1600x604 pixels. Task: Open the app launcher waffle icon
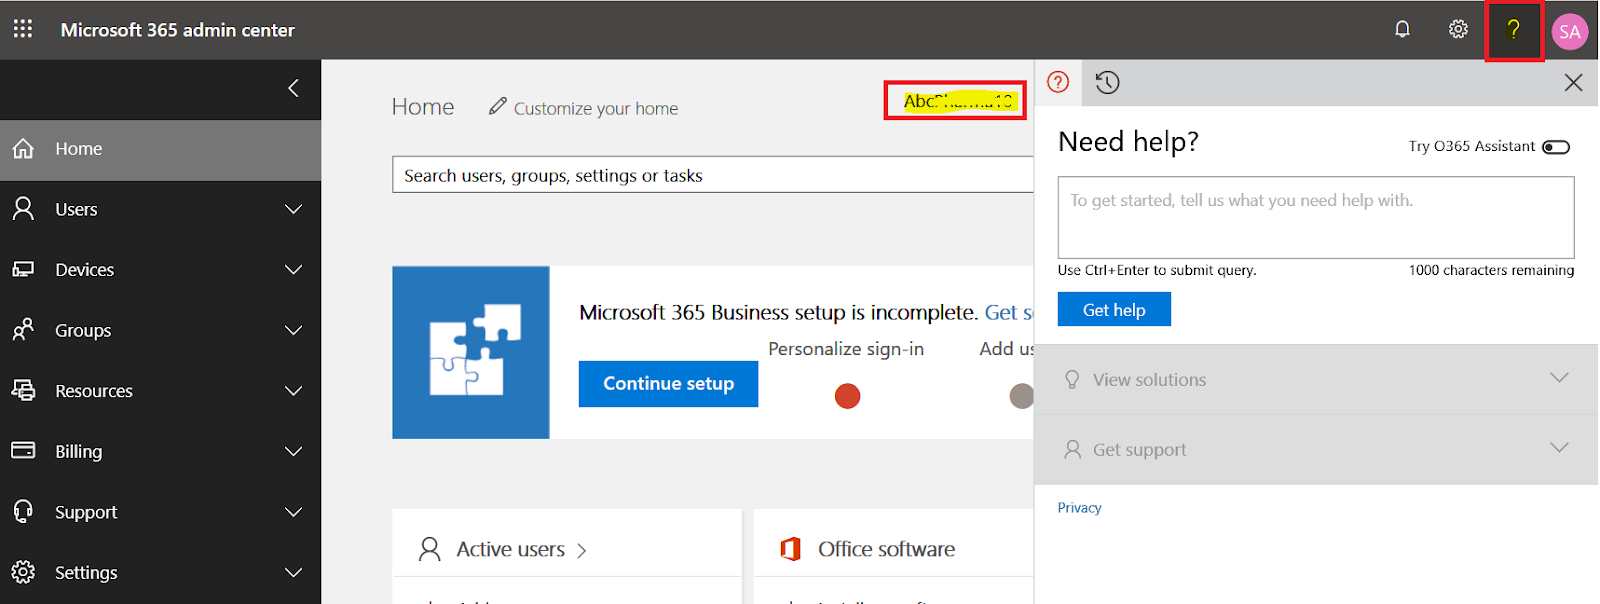coord(23,29)
